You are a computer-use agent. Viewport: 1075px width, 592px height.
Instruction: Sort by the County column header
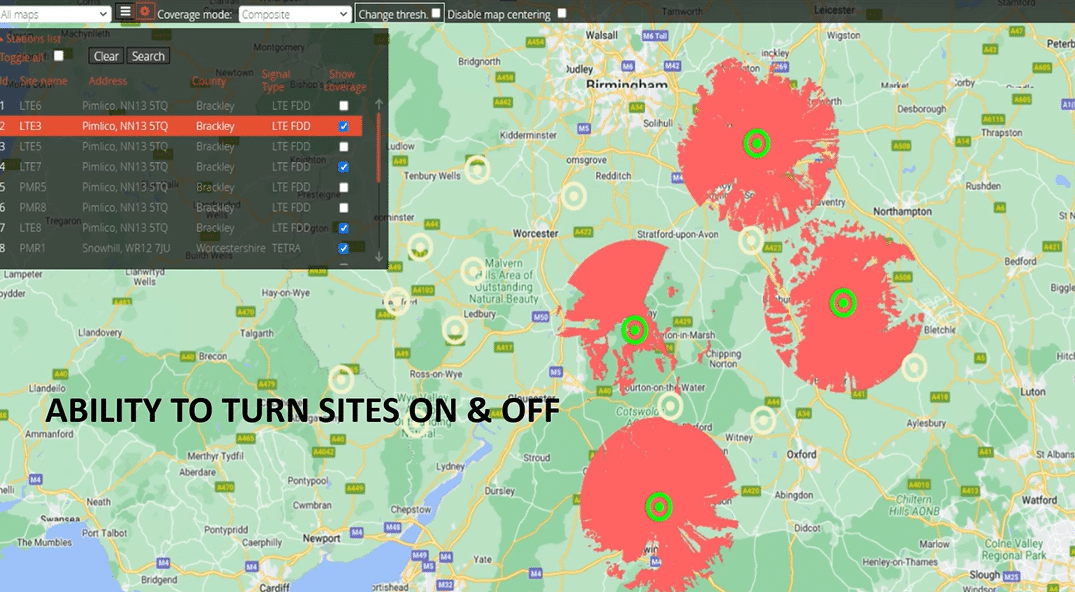[208, 81]
